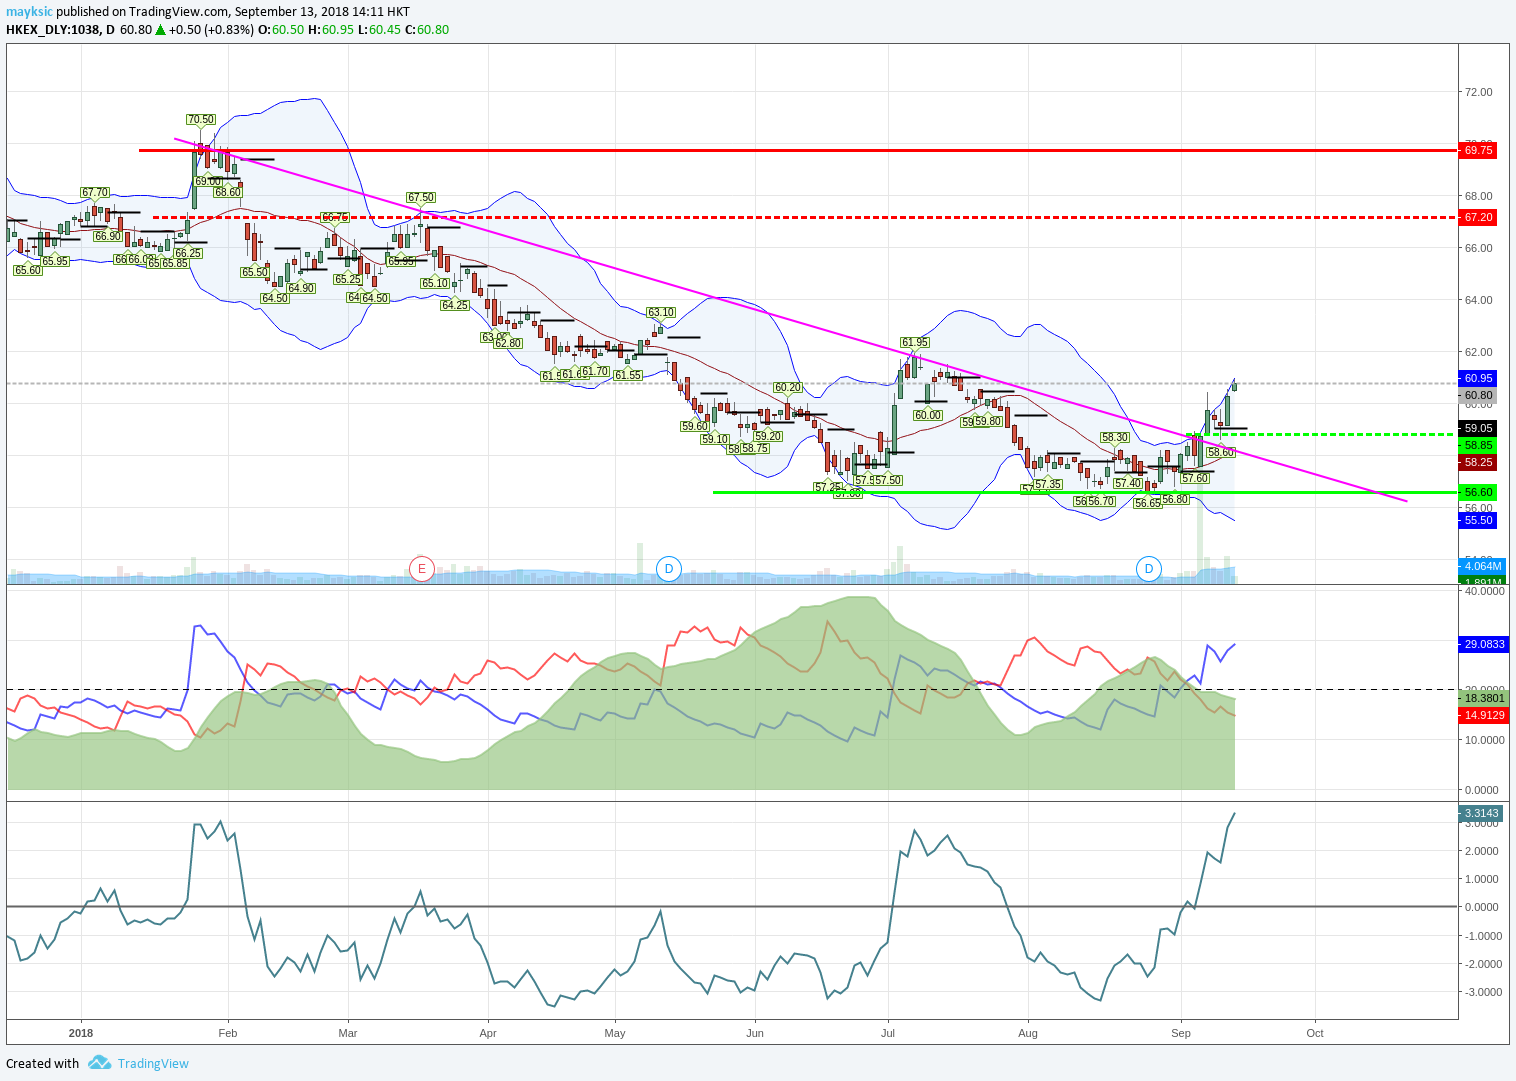Viewport: 1516px width, 1081px height.
Task: Click the 40.0000 indicator axis tick
Action: point(1484,591)
